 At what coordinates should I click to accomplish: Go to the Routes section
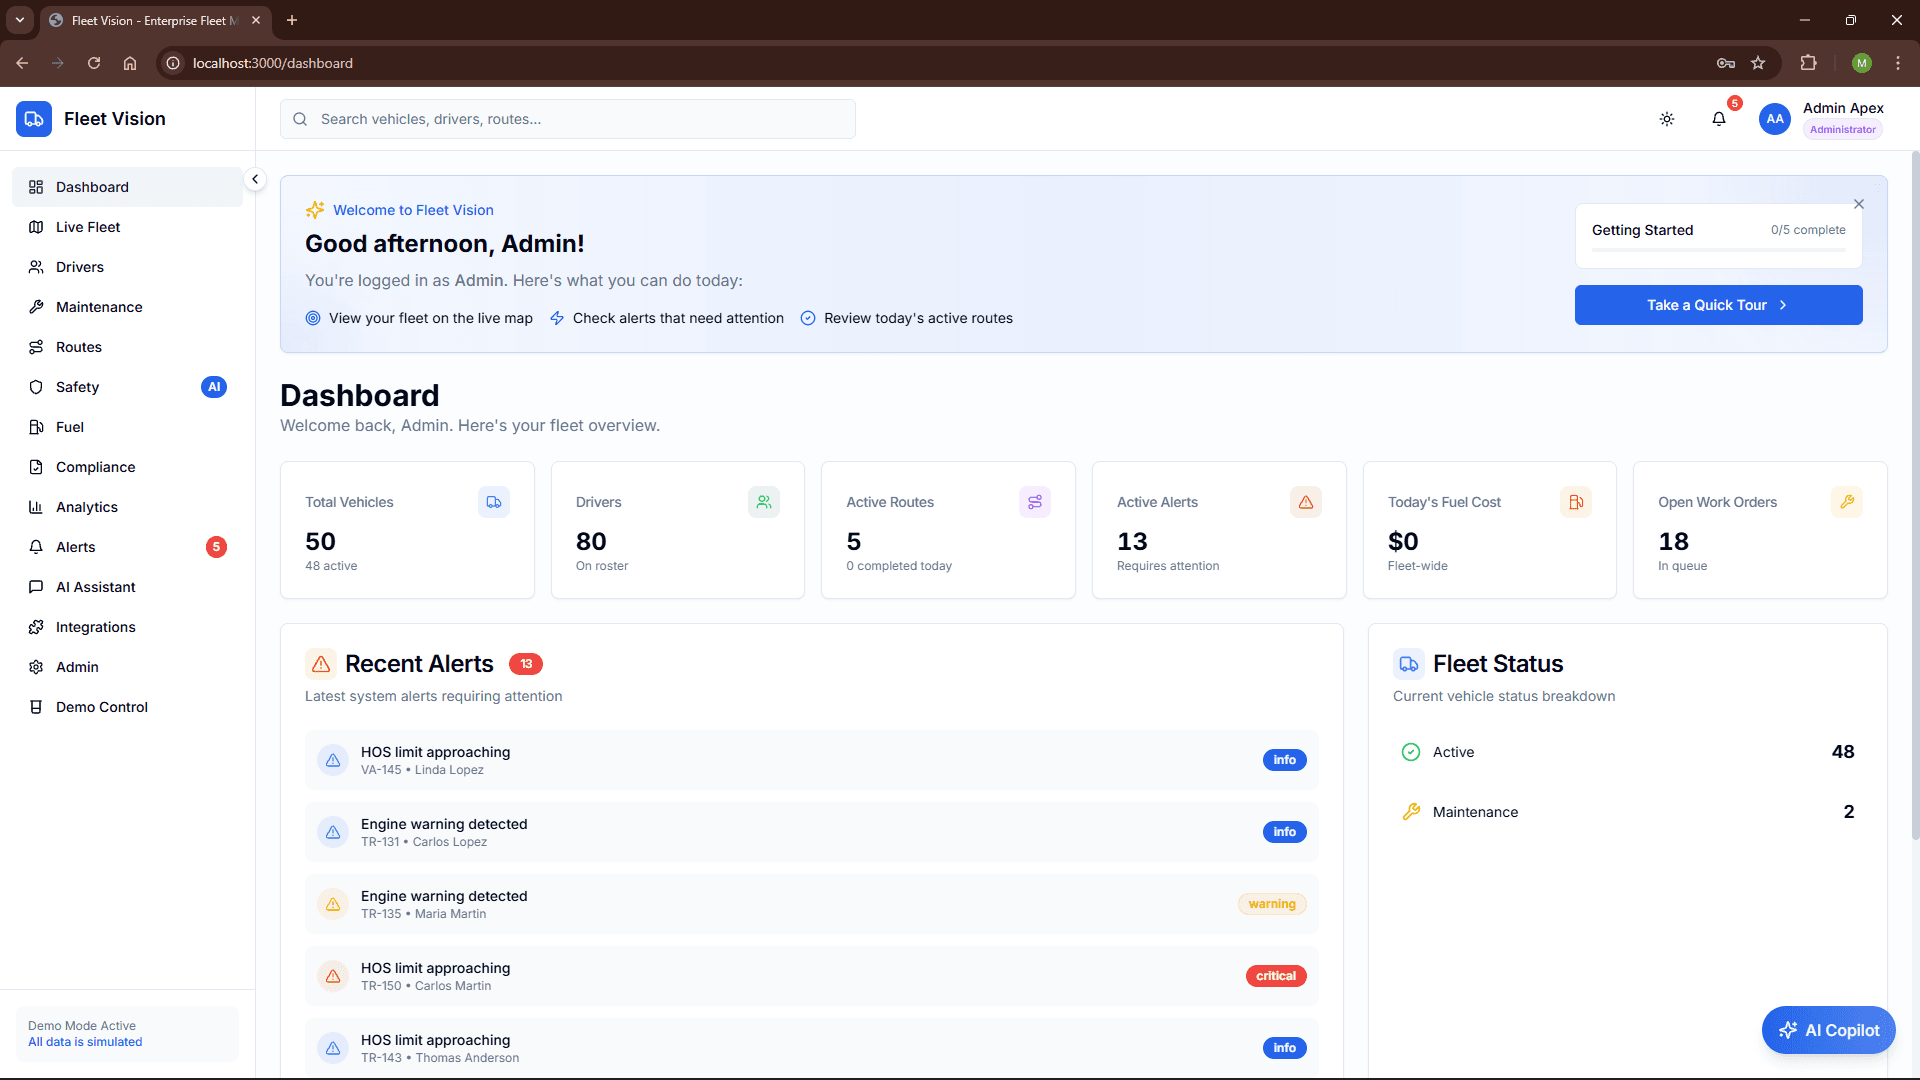[x=79, y=347]
